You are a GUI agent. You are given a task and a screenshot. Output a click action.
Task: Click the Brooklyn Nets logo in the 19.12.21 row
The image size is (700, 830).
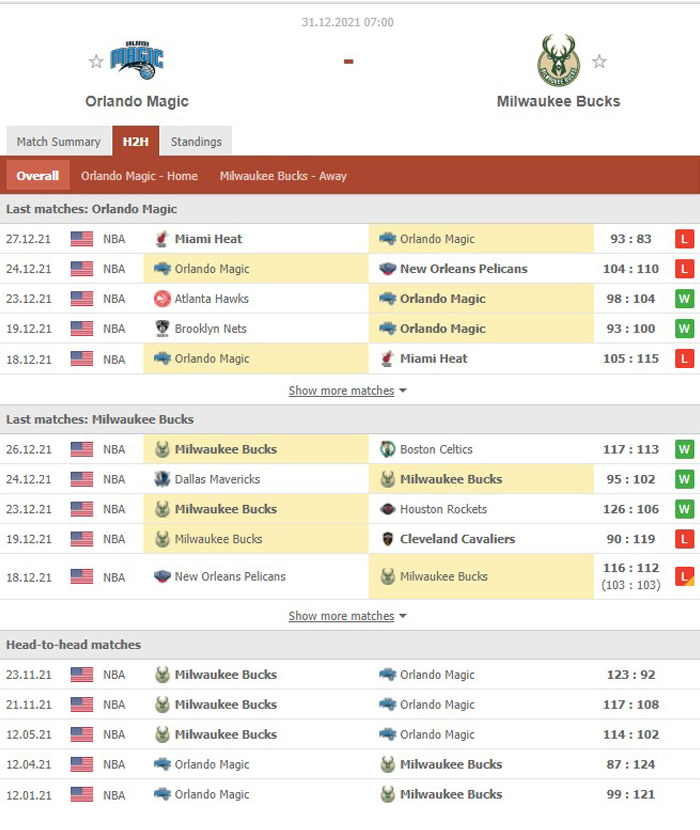coord(162,329)
